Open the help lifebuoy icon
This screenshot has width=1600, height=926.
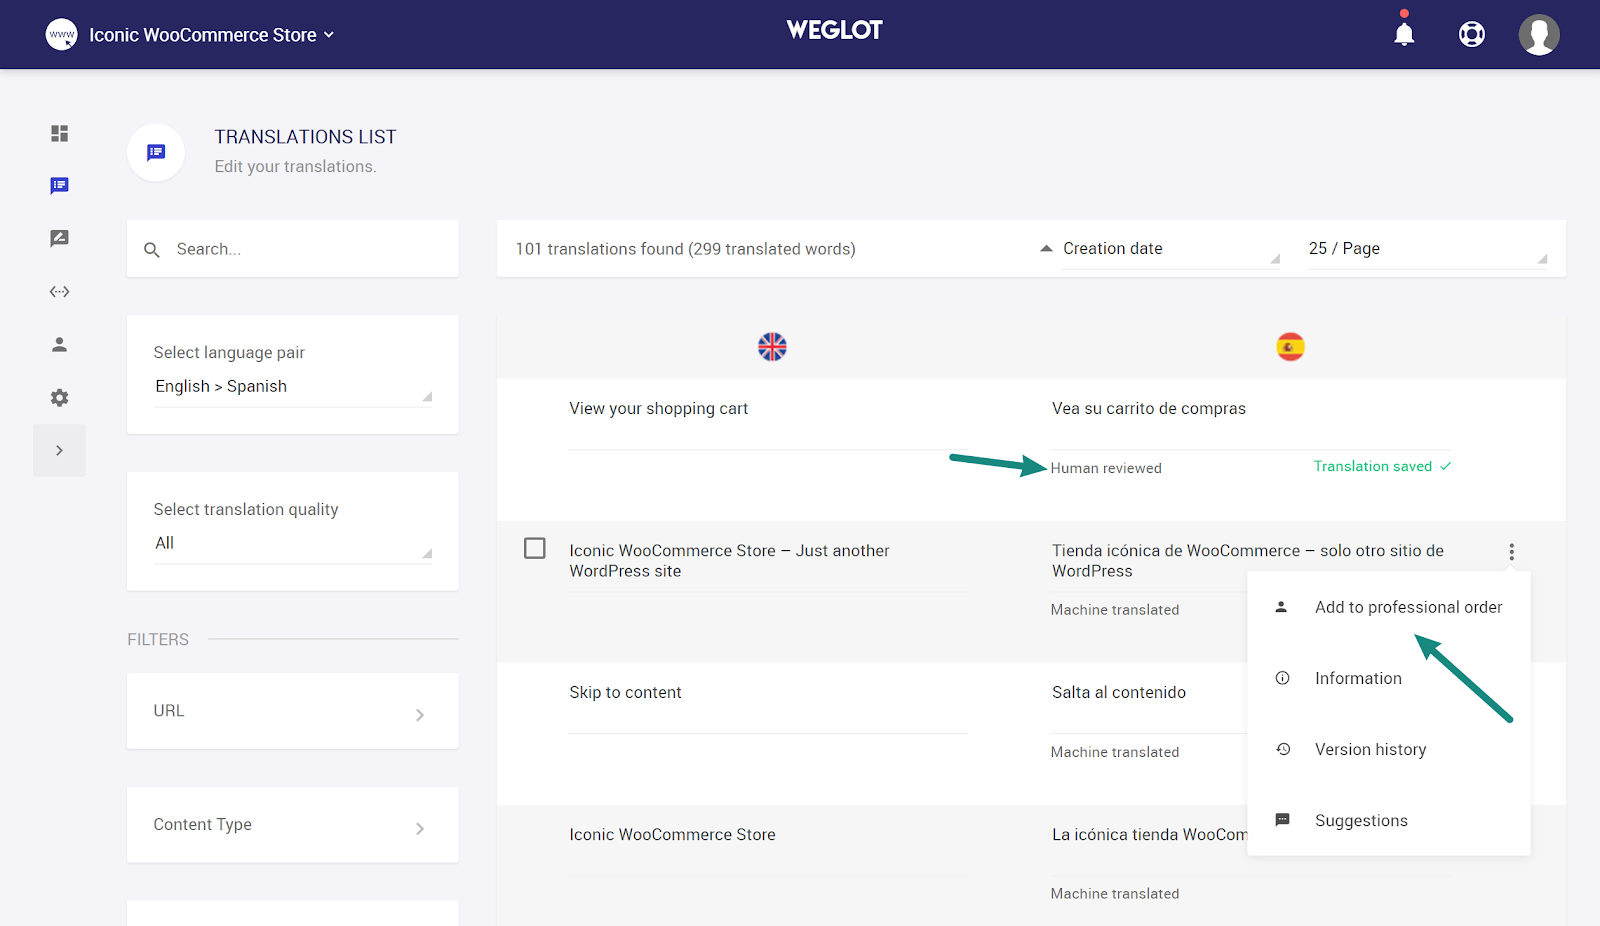click(x=1472, y=34)
